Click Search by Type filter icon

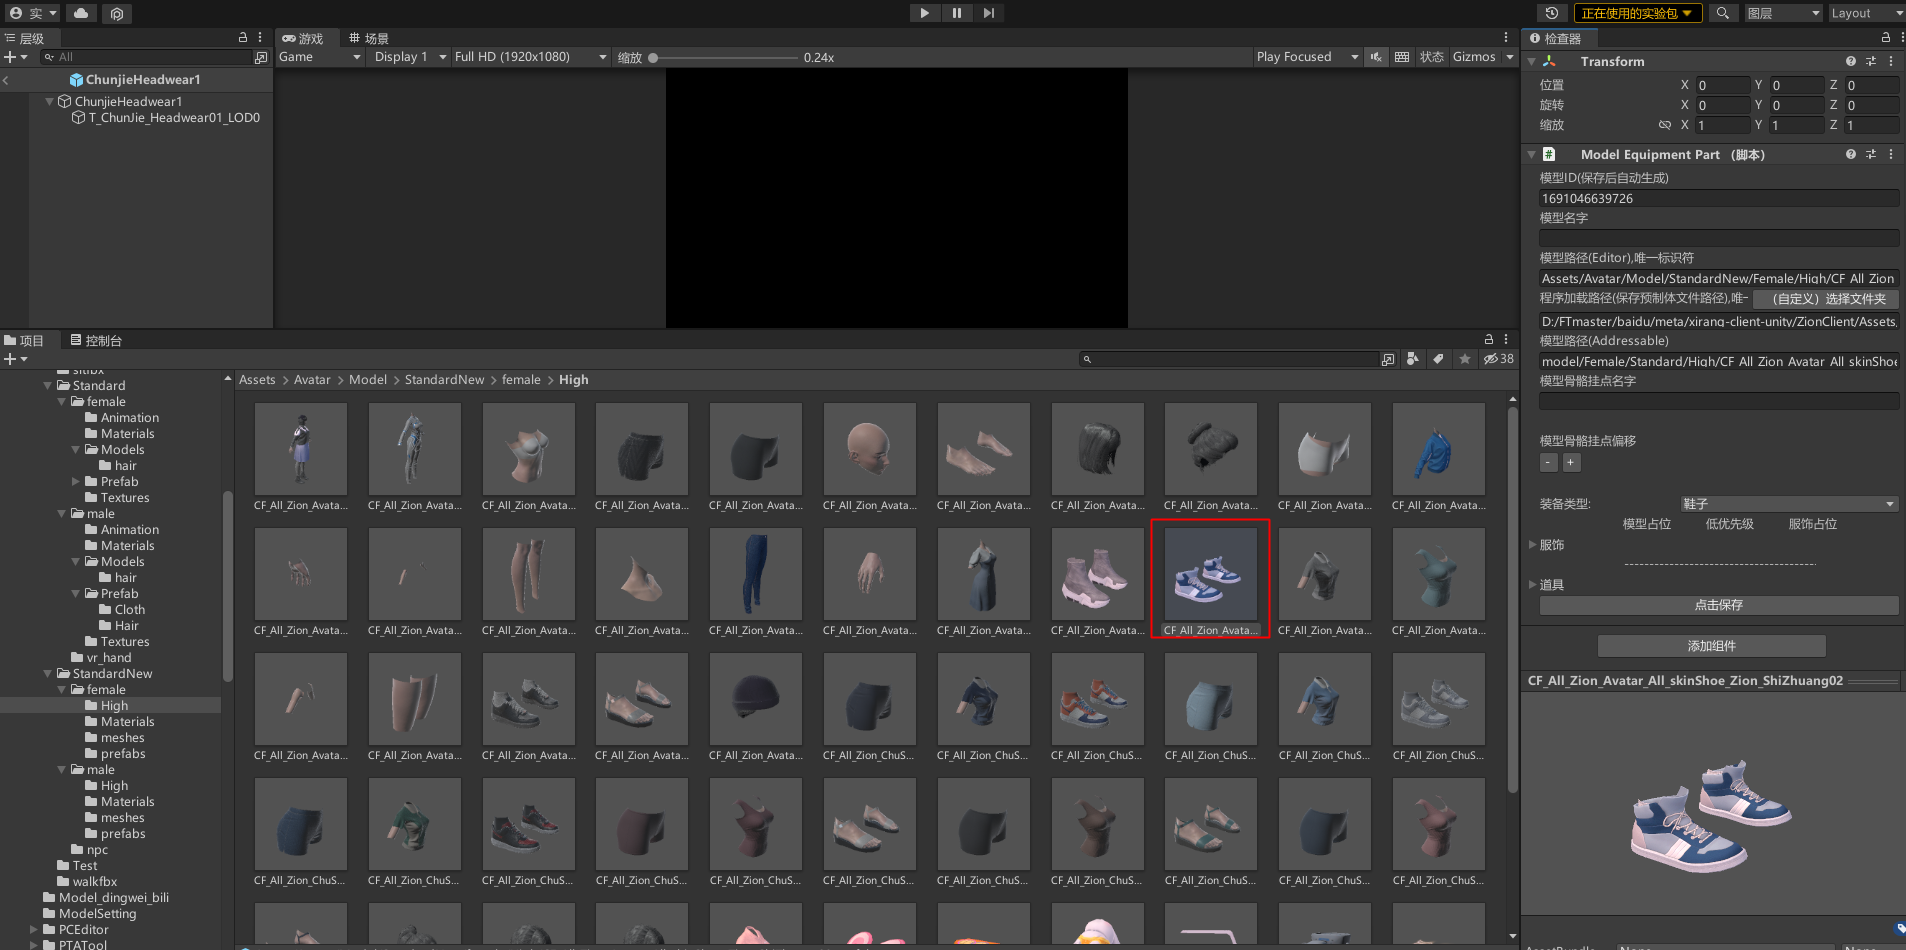point(1413,359)
